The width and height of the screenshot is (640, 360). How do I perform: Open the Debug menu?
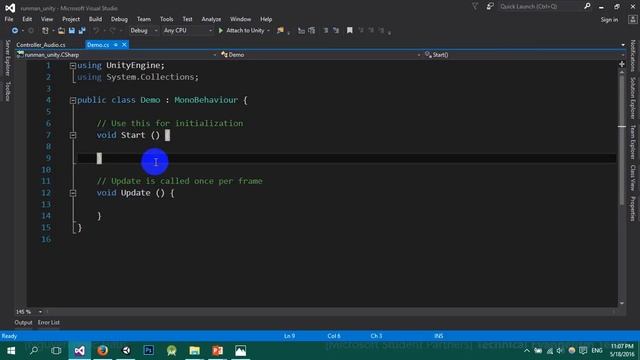[x=119, y=19]
